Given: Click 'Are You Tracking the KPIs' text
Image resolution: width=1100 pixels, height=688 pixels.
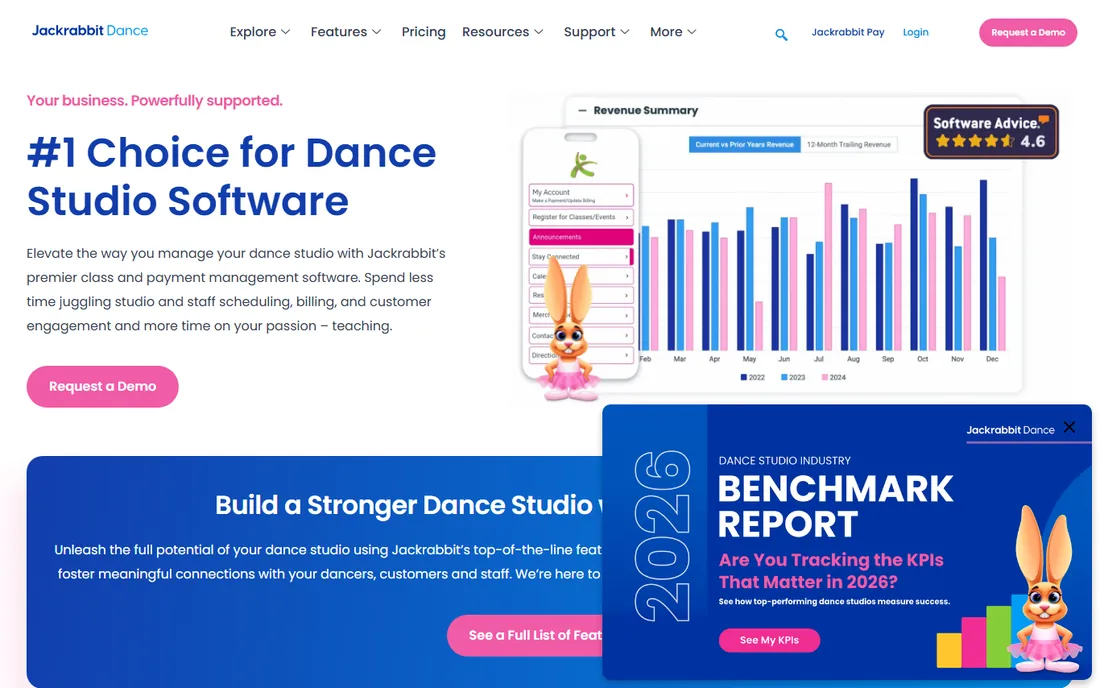Looking at the screenshot, I should click(x=831, y=560).
